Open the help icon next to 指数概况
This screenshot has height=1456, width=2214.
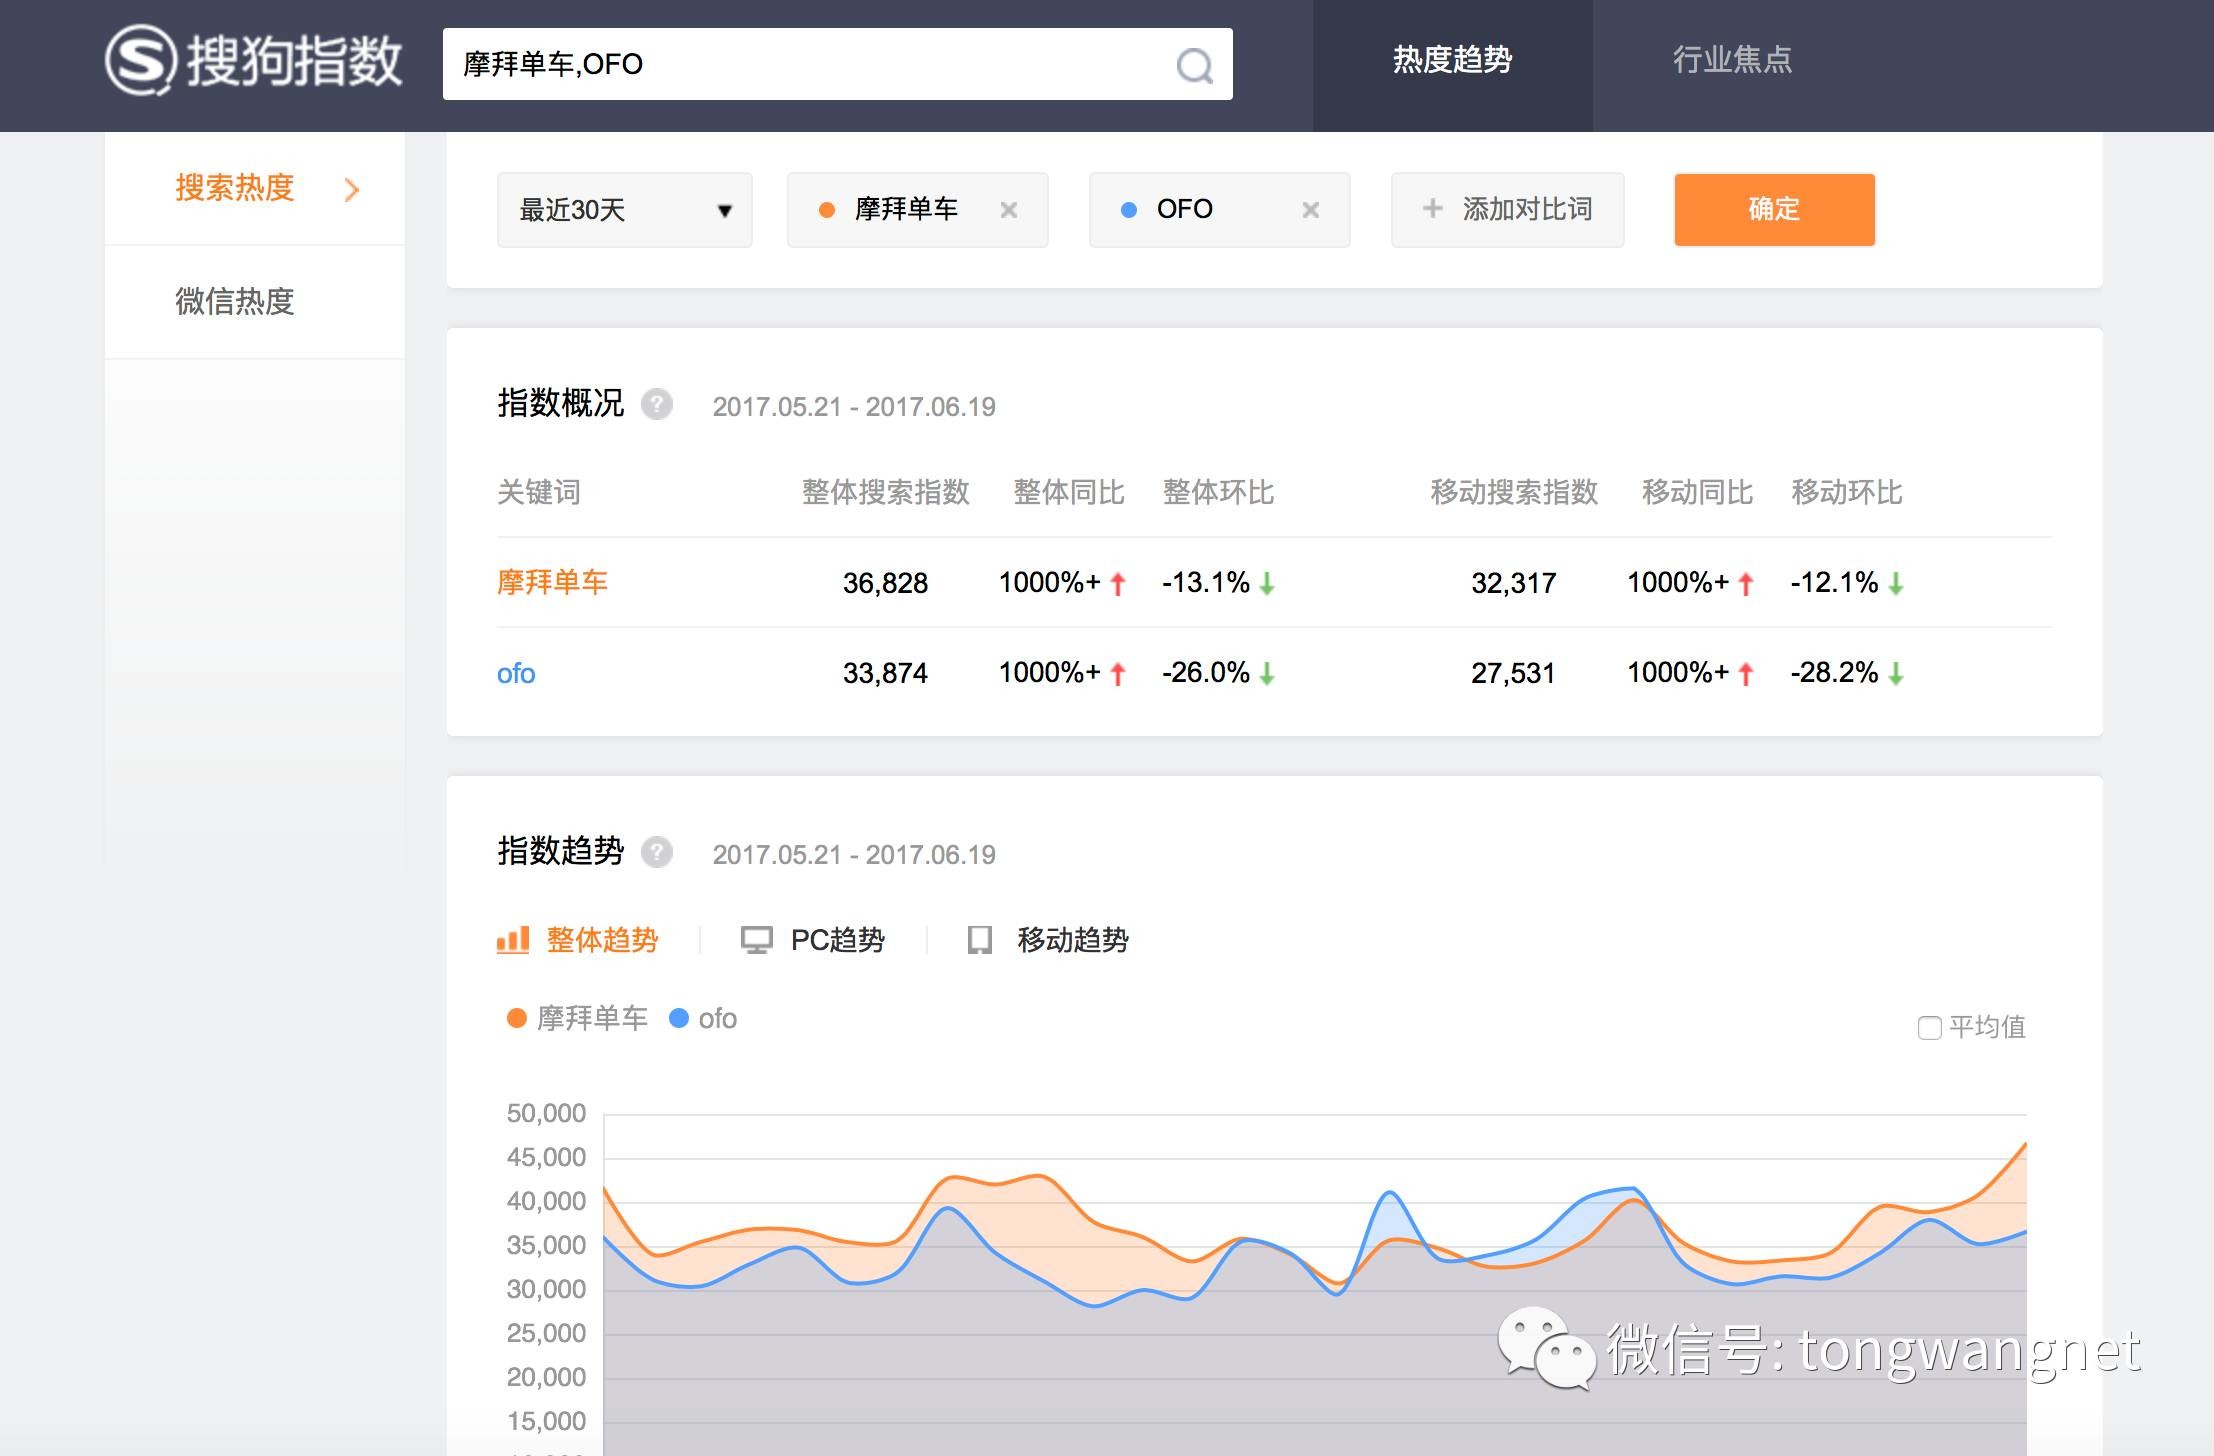click(657, 404)
